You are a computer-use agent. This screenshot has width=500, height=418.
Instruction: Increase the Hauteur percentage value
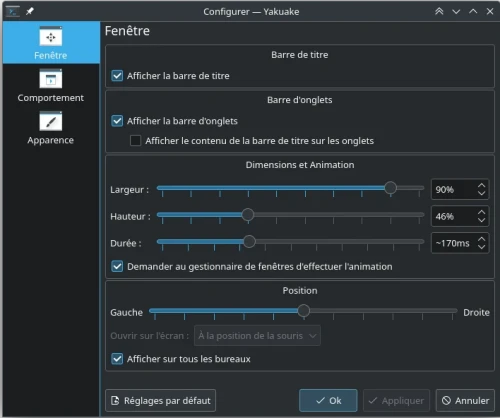pos(481,212)
